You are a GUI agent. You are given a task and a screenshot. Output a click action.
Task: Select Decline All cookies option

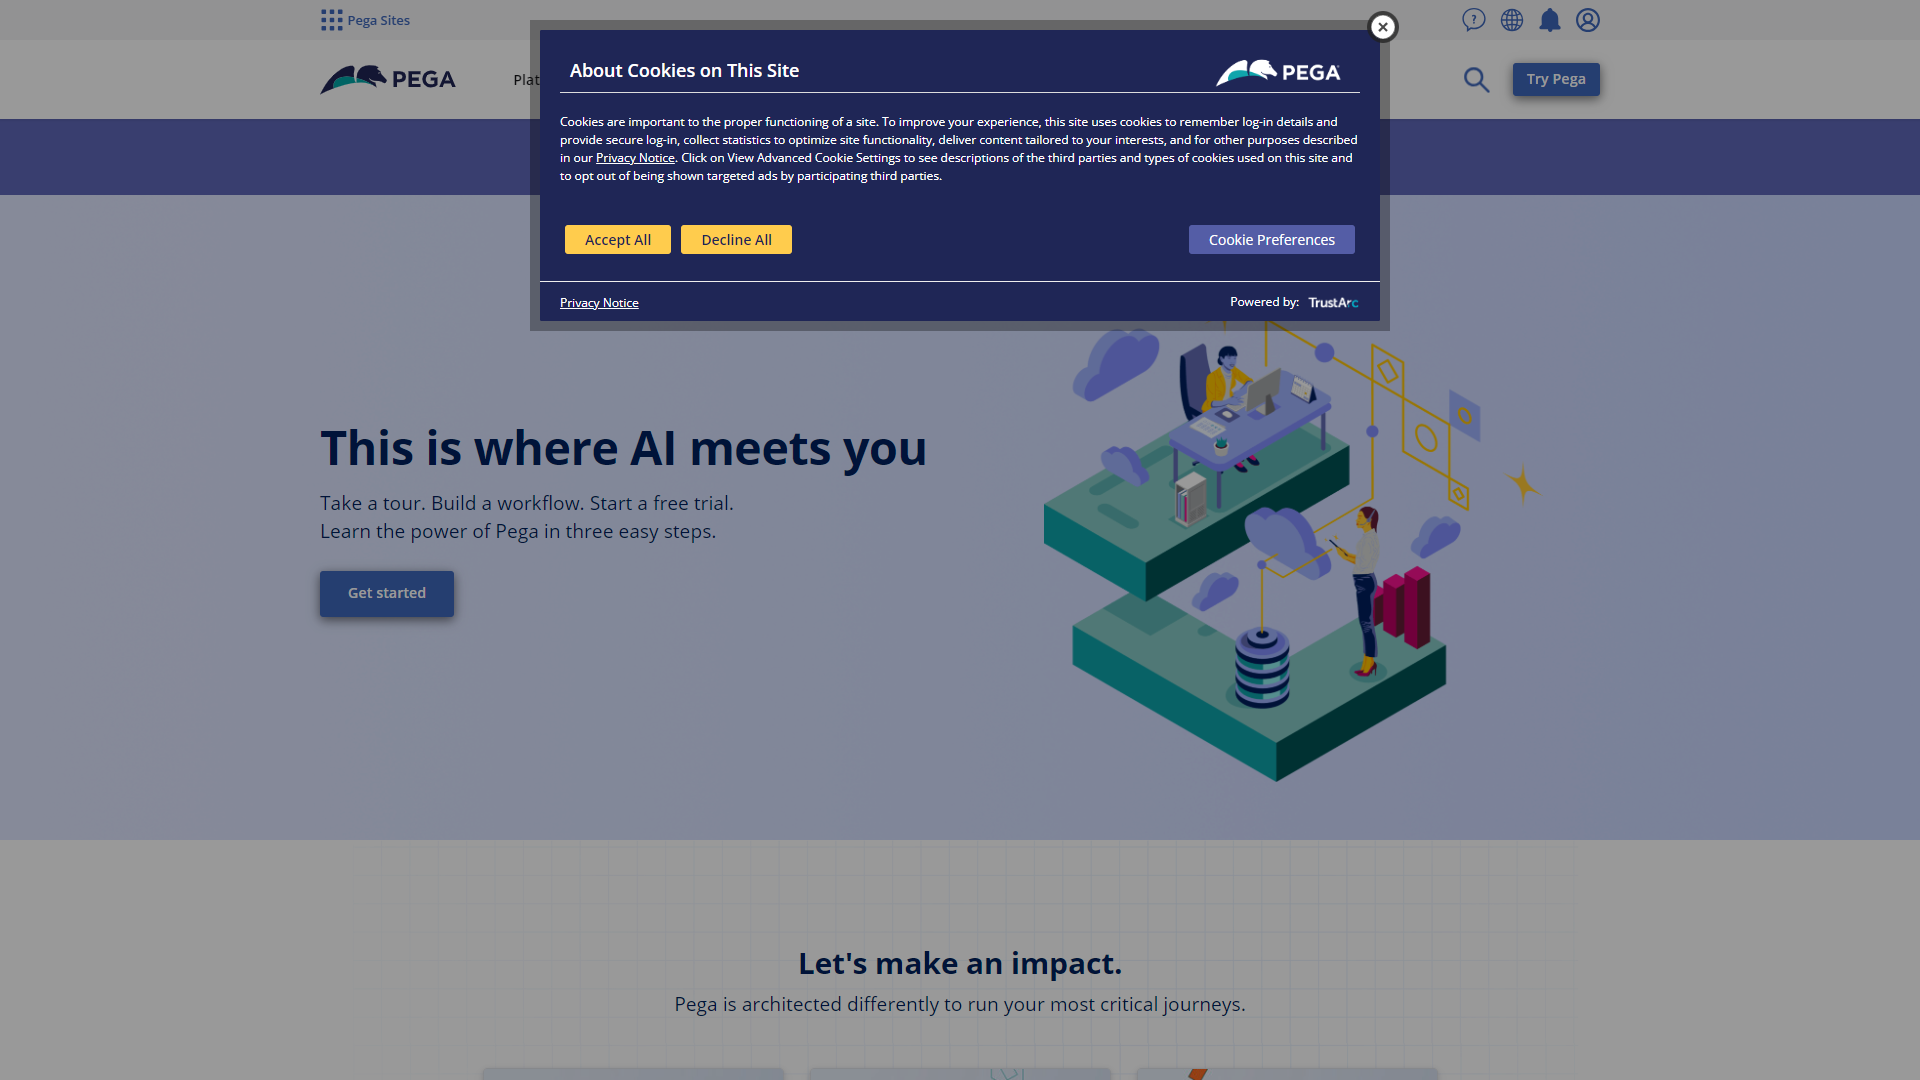tap(736, 239)
